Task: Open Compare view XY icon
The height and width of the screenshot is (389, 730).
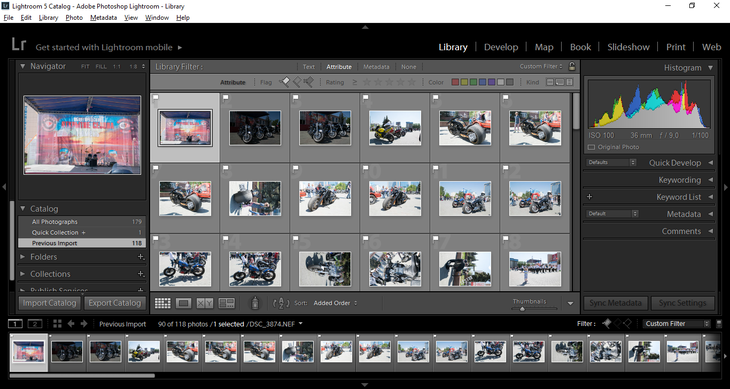Action: 205,303
